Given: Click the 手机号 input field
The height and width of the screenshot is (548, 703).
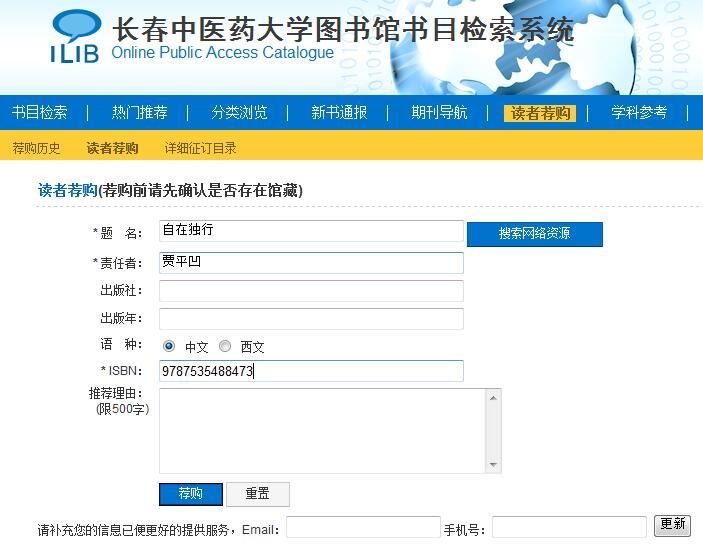Looking at the screenshot, I should click(x=569, y=527).
